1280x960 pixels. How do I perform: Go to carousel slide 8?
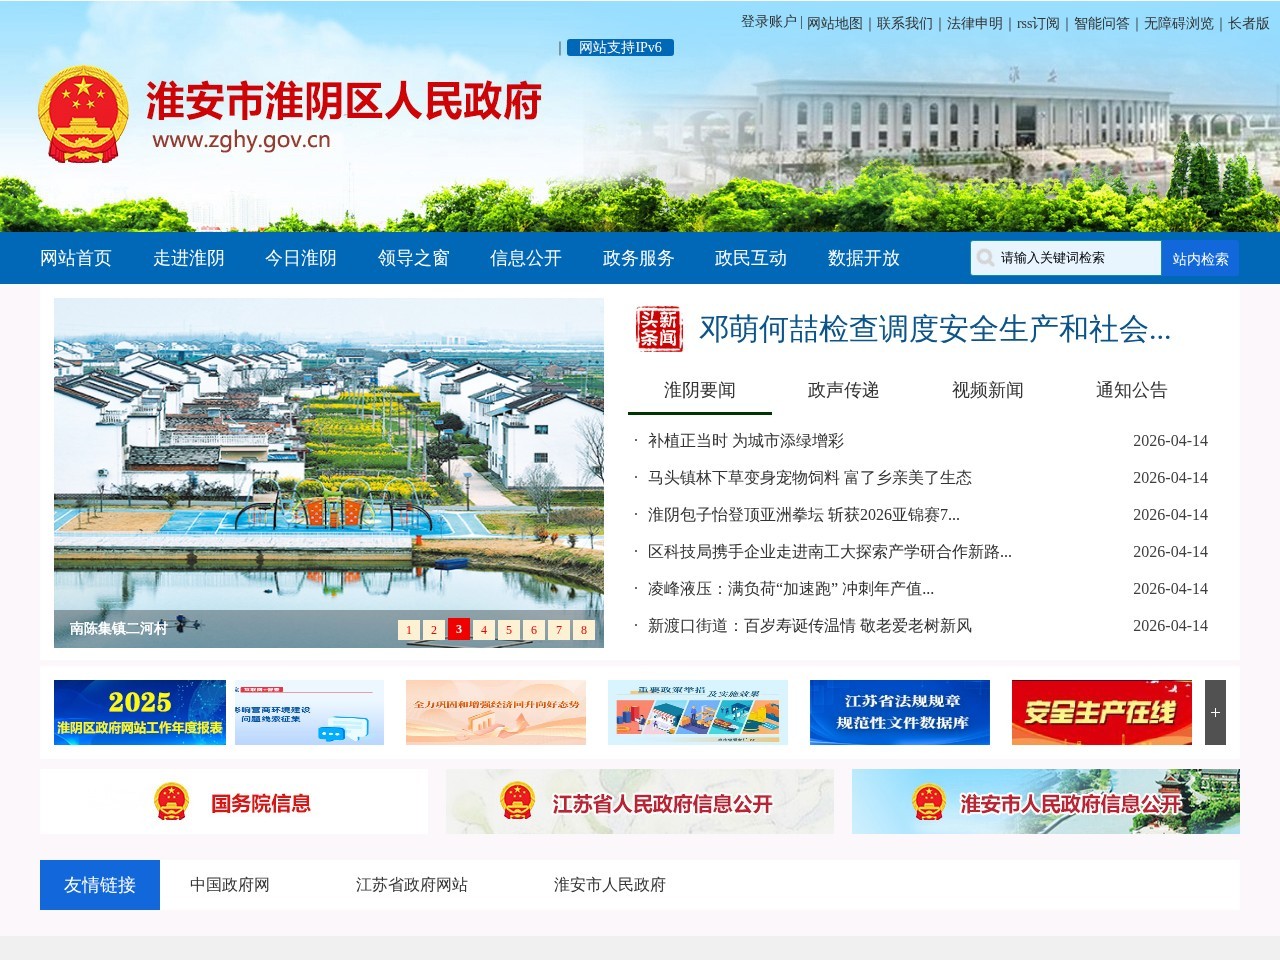point(584,629)
